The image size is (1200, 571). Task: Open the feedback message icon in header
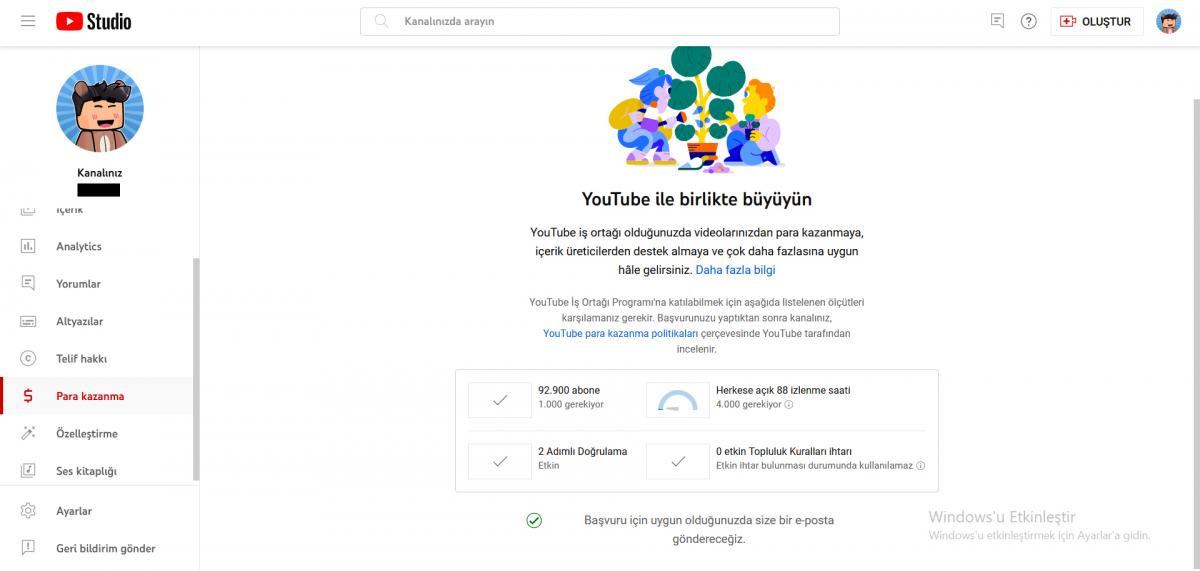click(997, 21)
